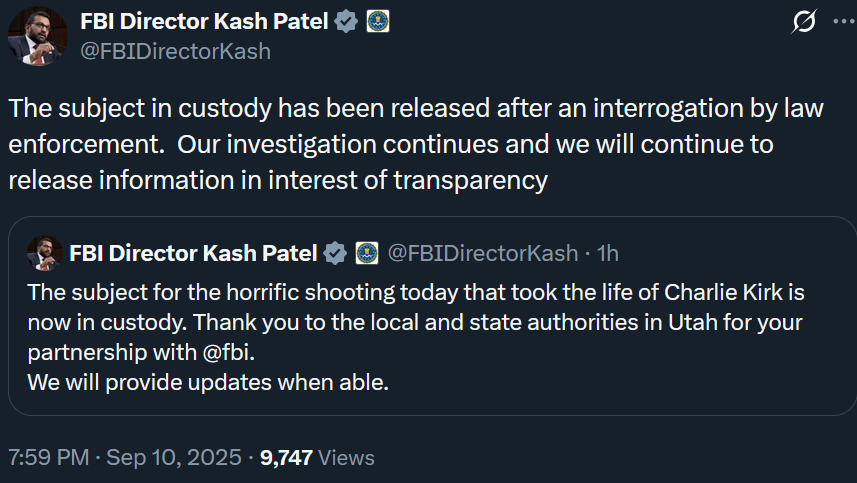The image size is (857, 483).
Task: Click the 9,747 Views count
Action: click(317, 458)
